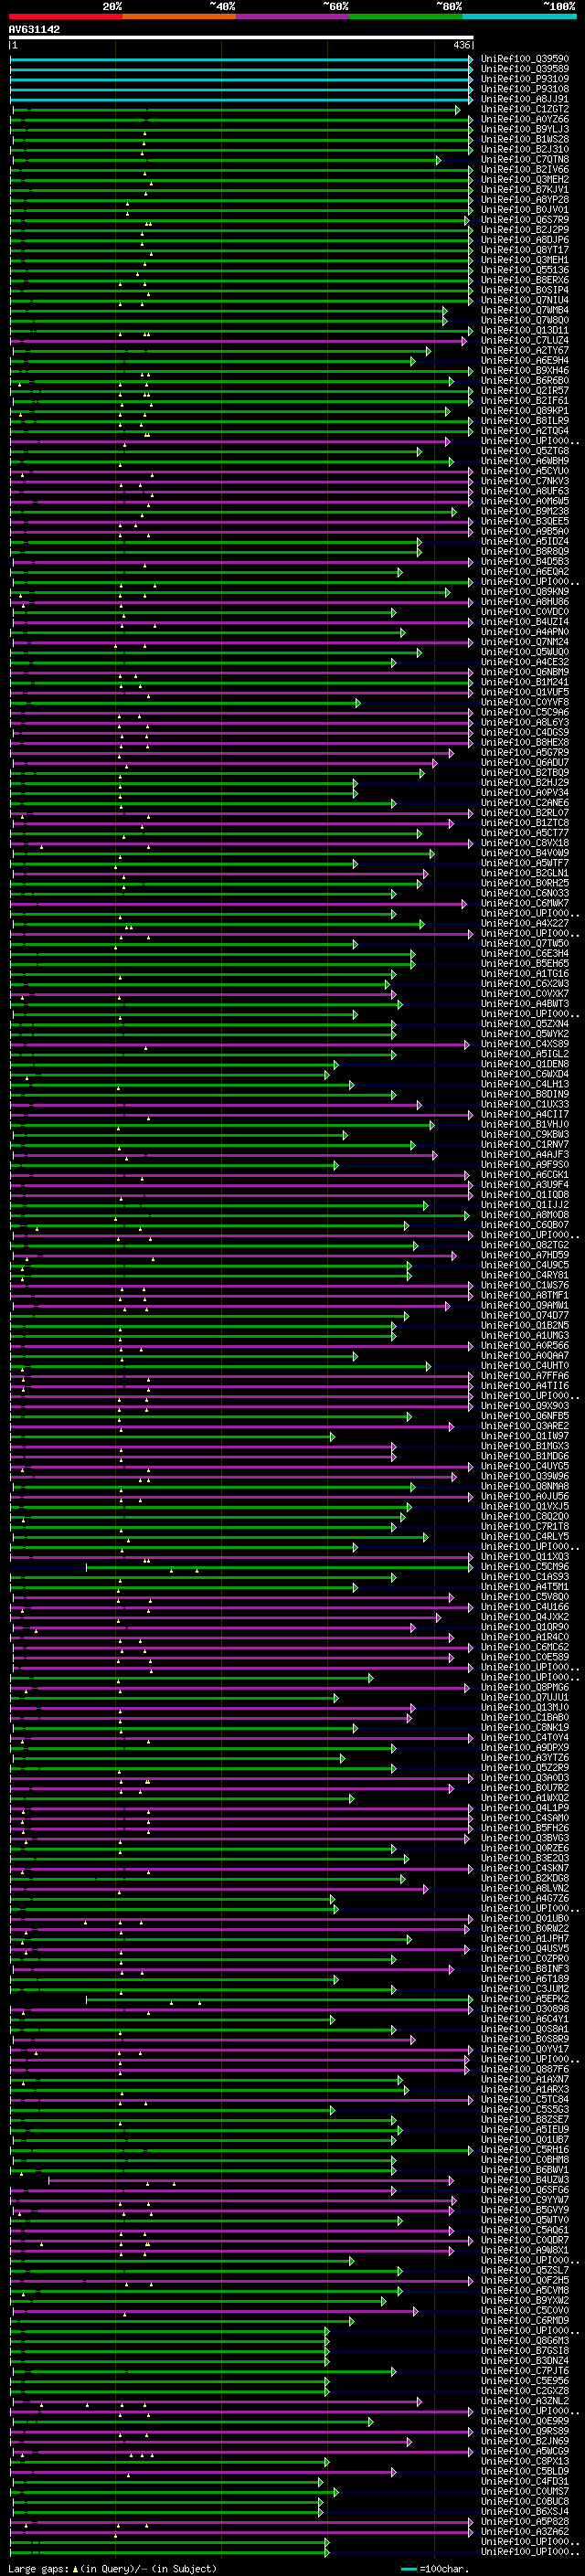Image resolution: width=585 pixels, height=2576 pixels.
Task: Select the UniRef100_Q5WTV0 label
Action: click(x=525, y=2220)
